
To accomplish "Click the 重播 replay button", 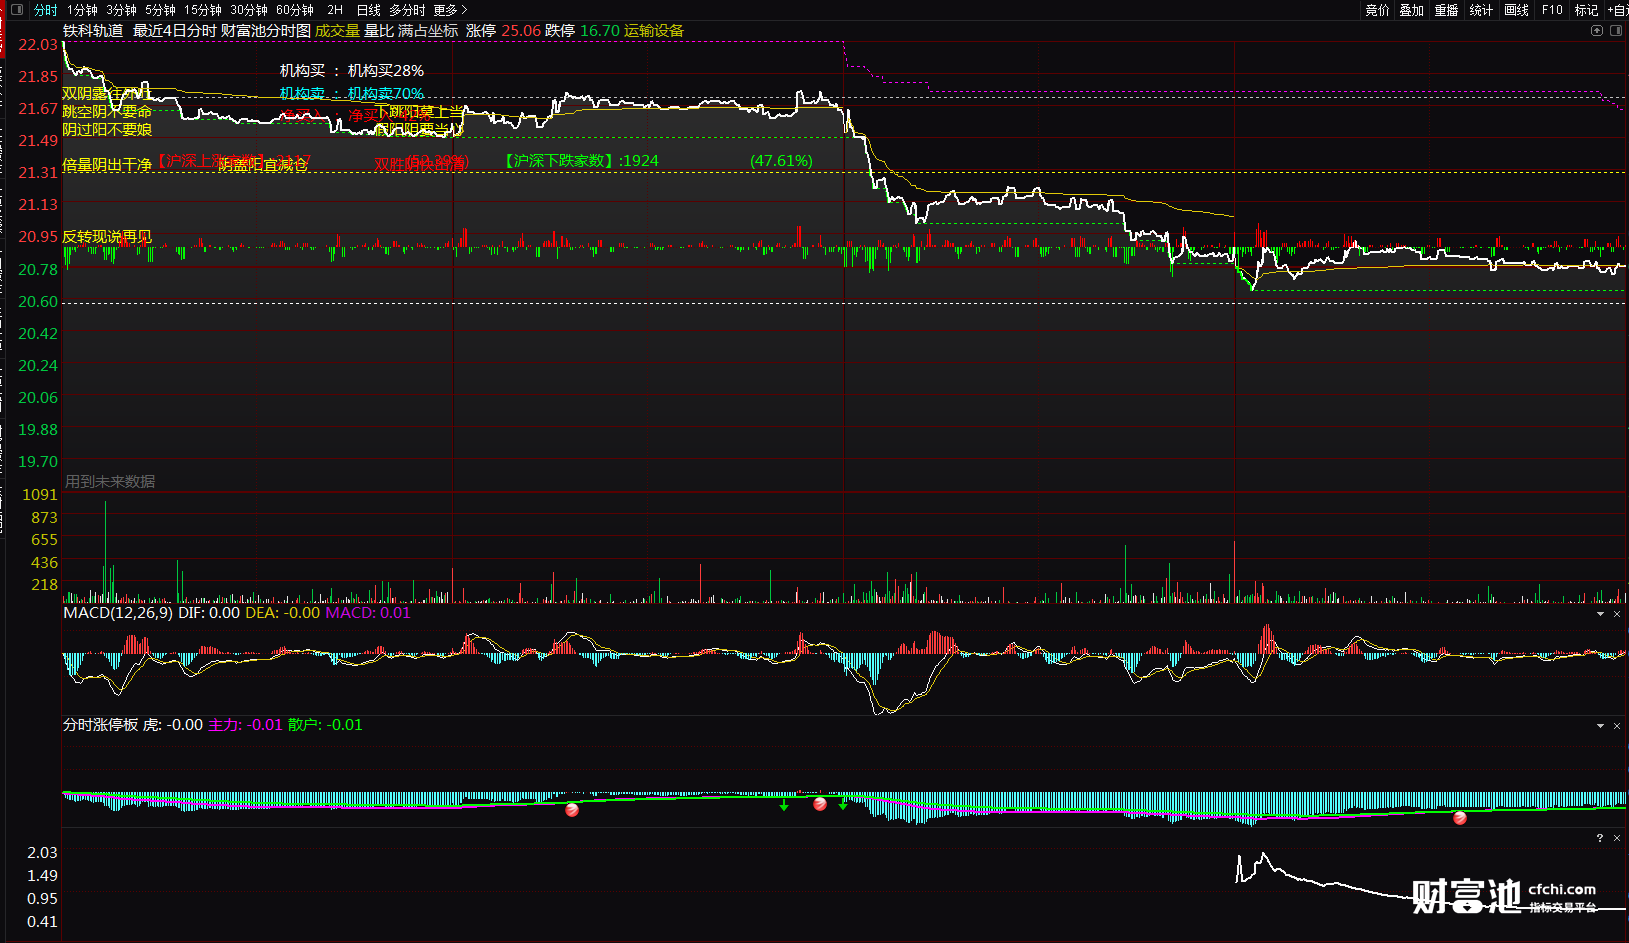I will point(1446,10).
